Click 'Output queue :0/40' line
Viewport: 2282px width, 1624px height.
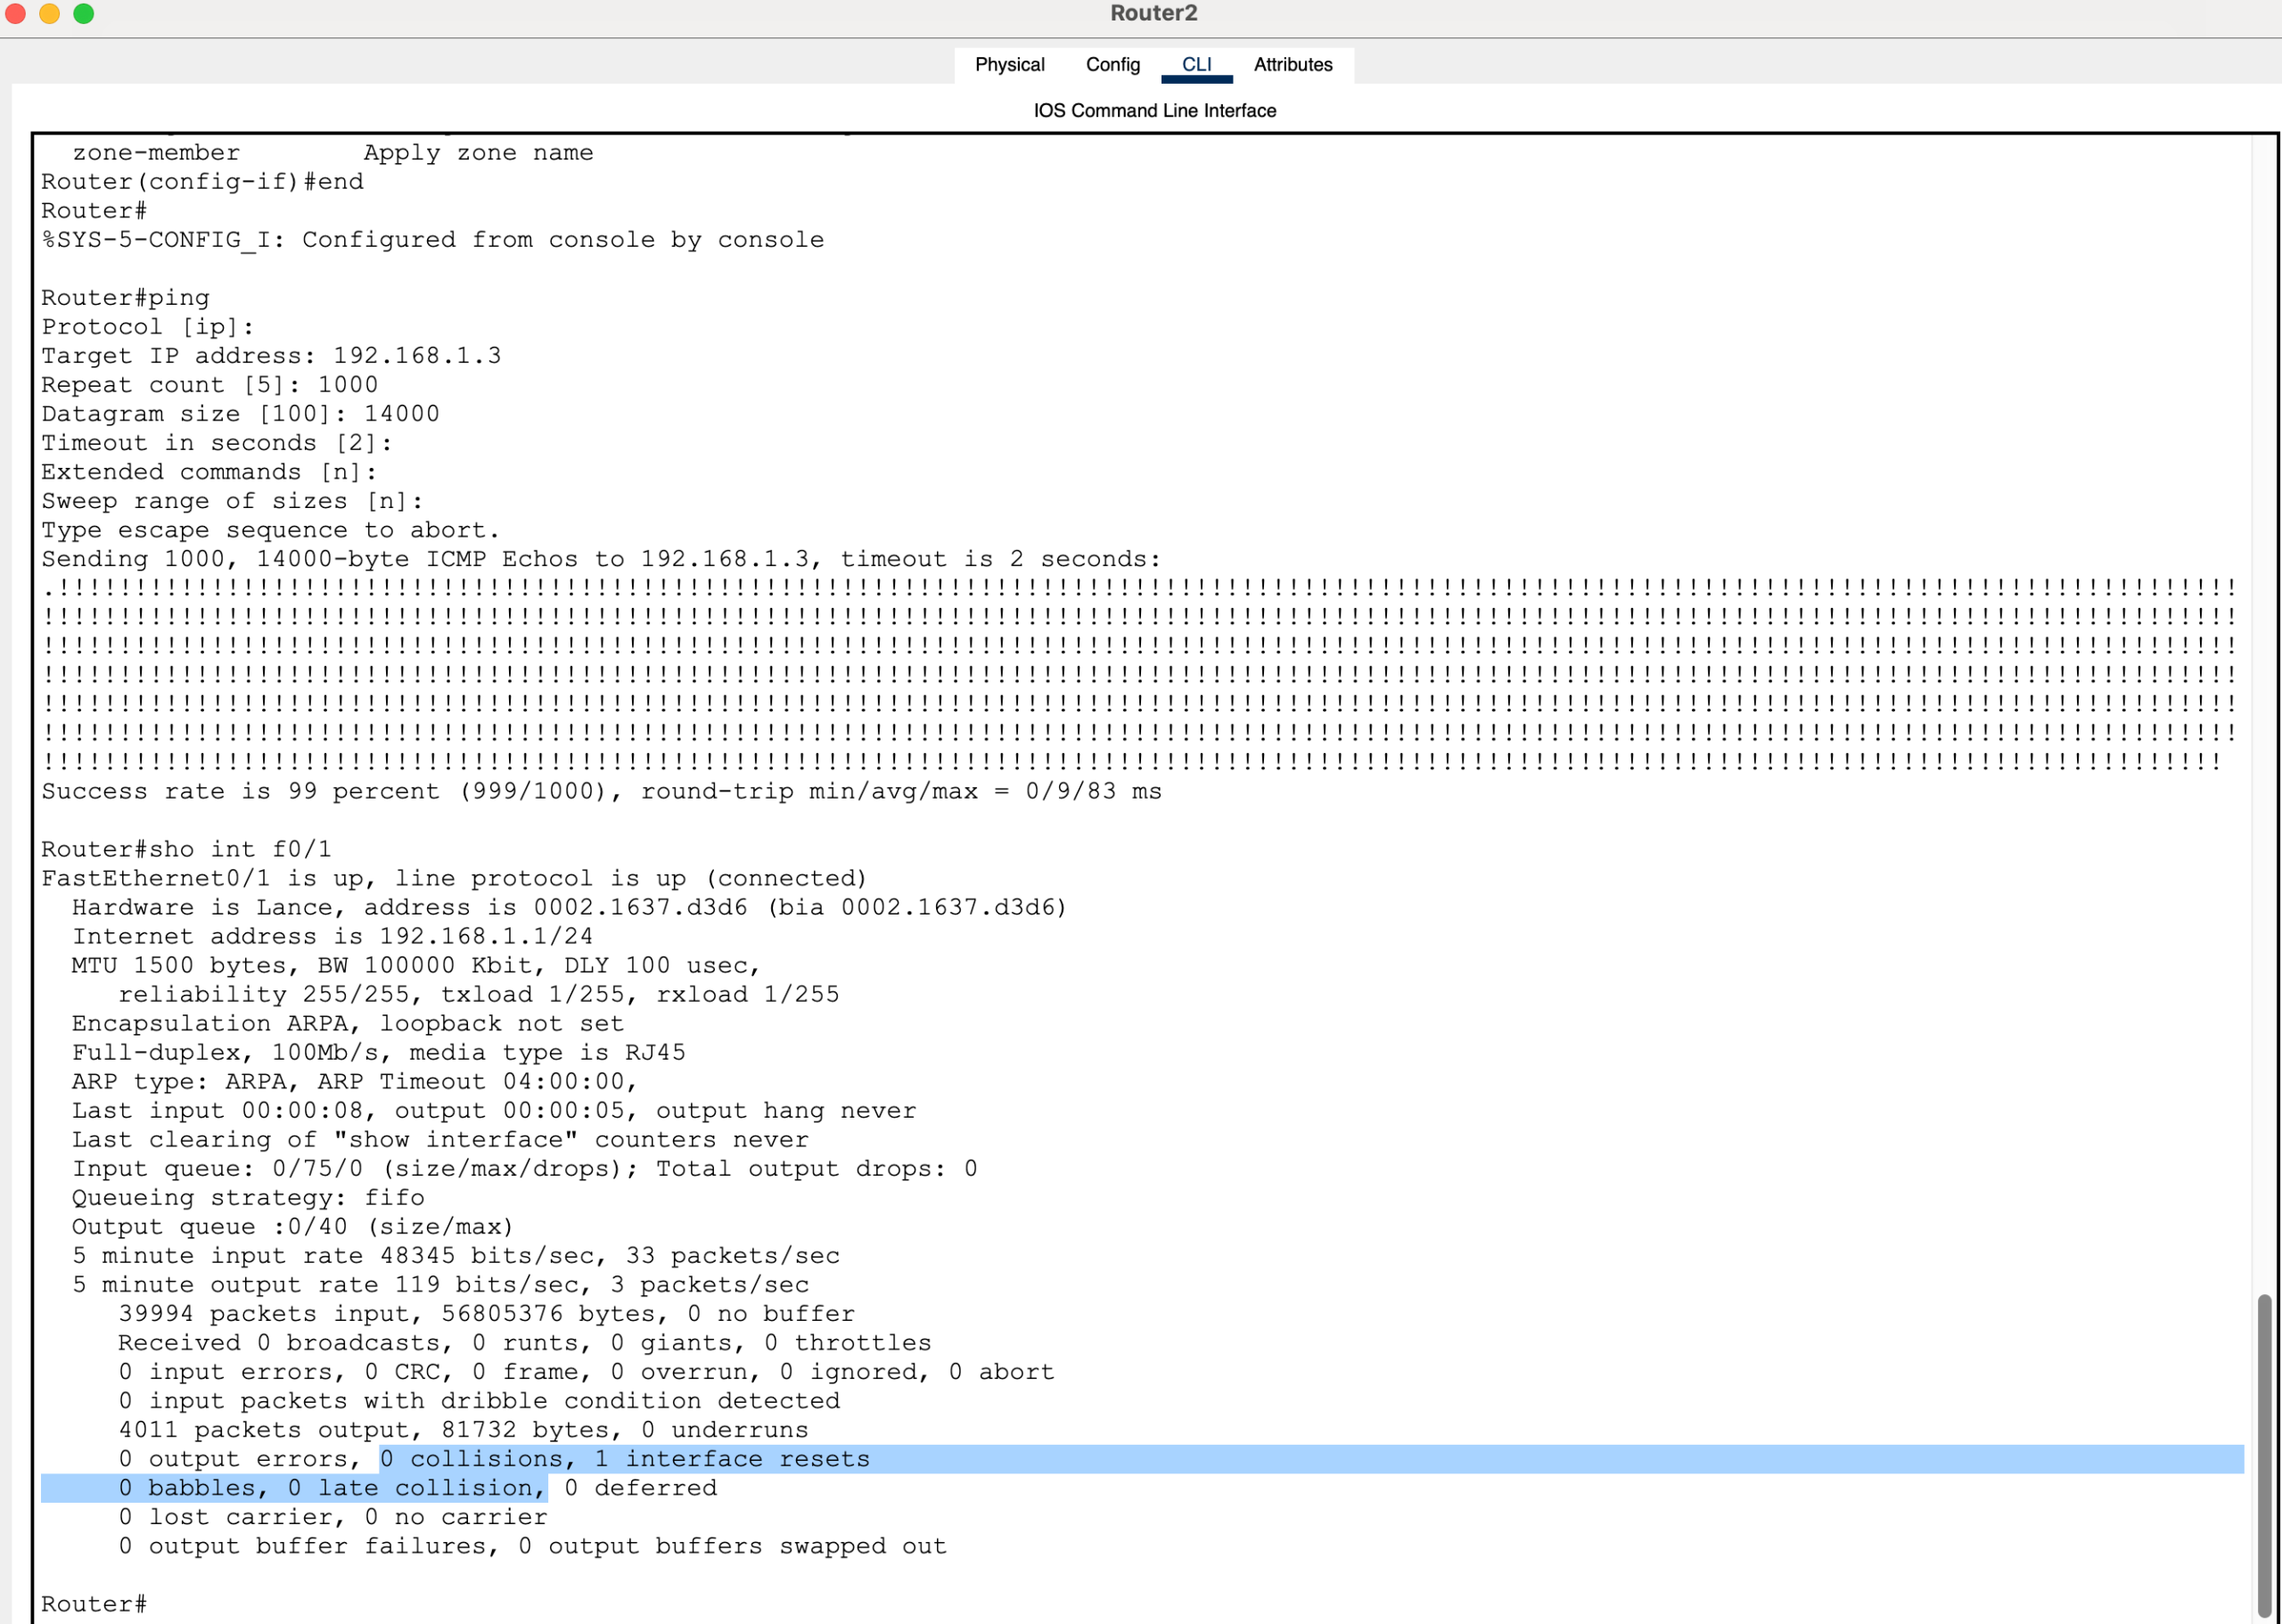pos(292,1226)
